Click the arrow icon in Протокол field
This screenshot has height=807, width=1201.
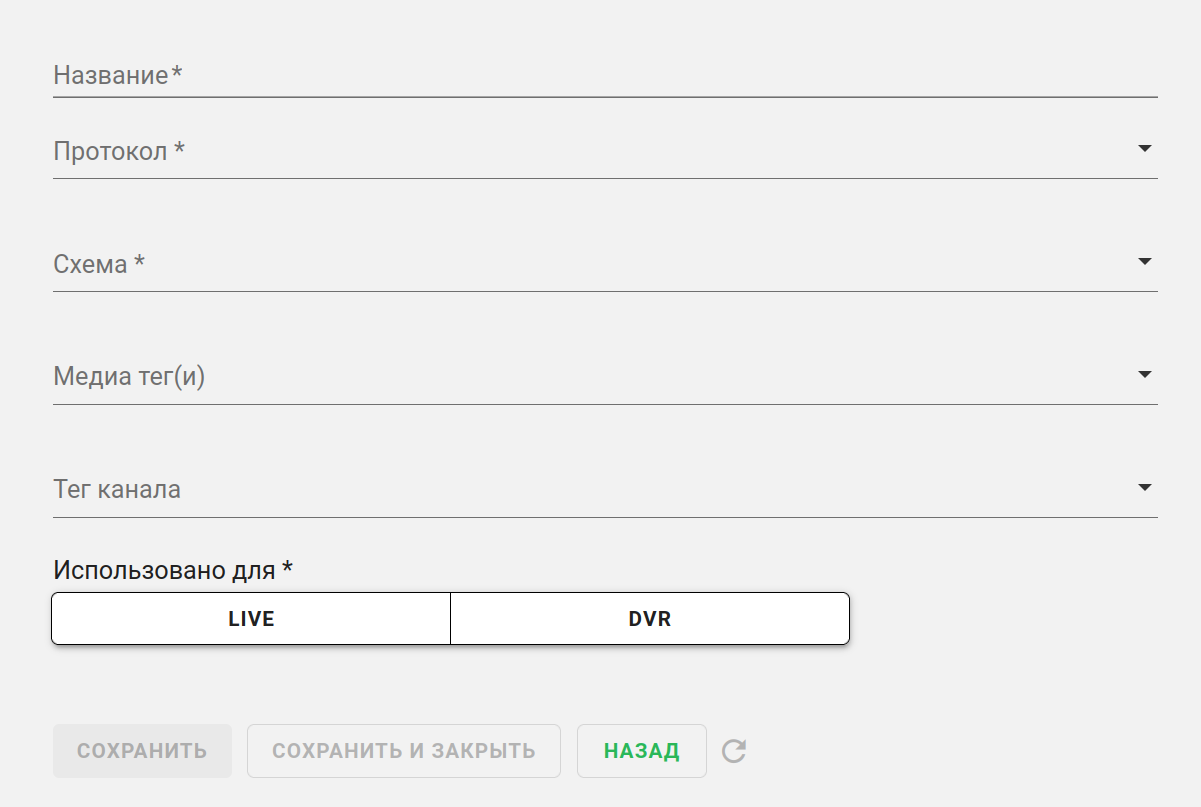point(1145,149)
